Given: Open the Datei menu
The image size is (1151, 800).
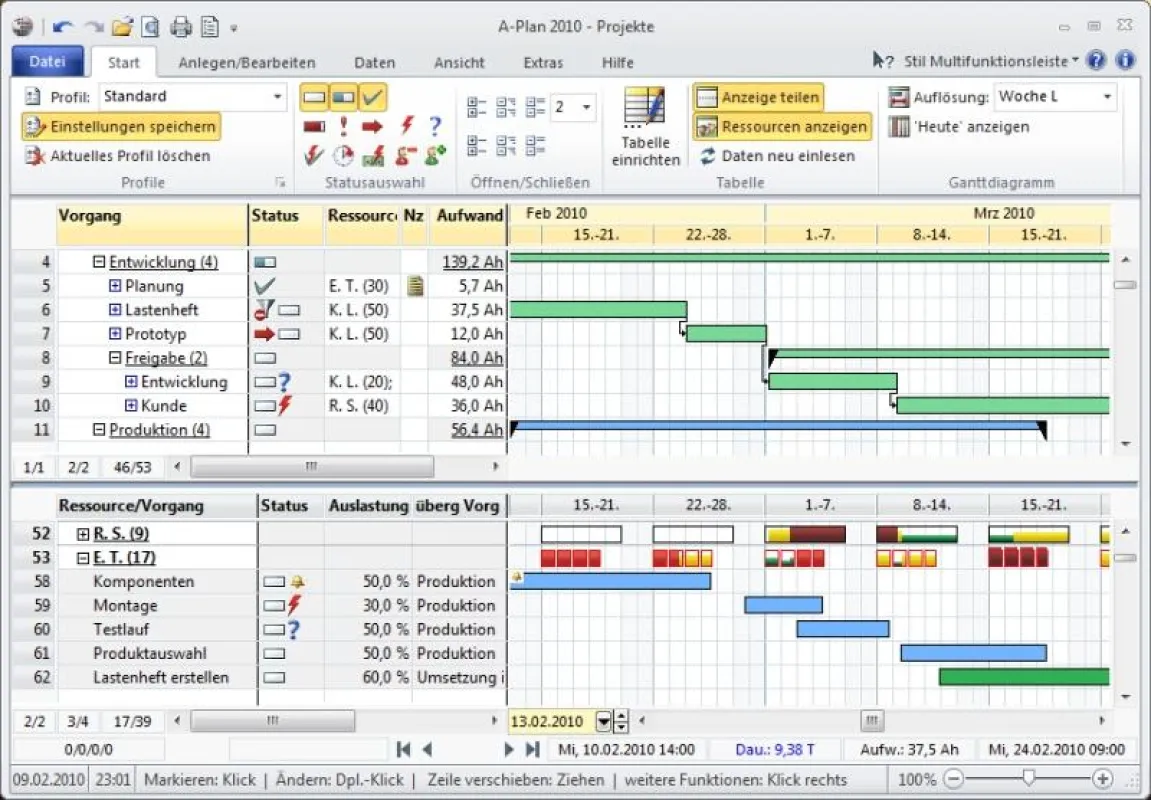Looking at the screenshot, I should click(48, 62).
